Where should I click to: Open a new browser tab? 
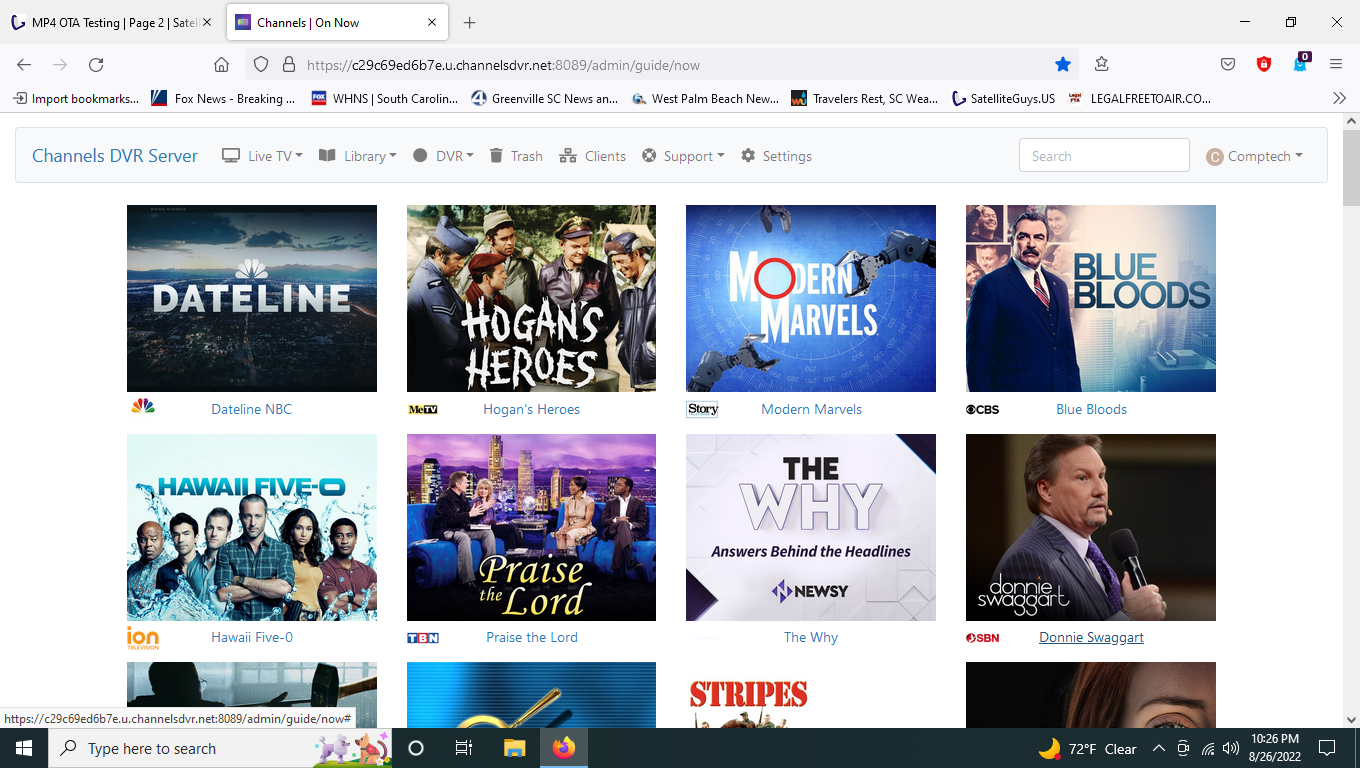(x=470, y=22)
